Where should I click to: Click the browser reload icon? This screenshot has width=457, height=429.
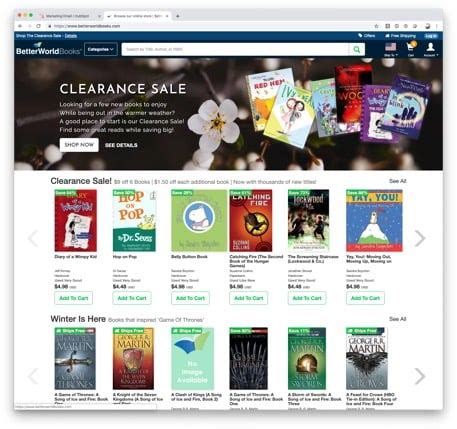[39, 26]
